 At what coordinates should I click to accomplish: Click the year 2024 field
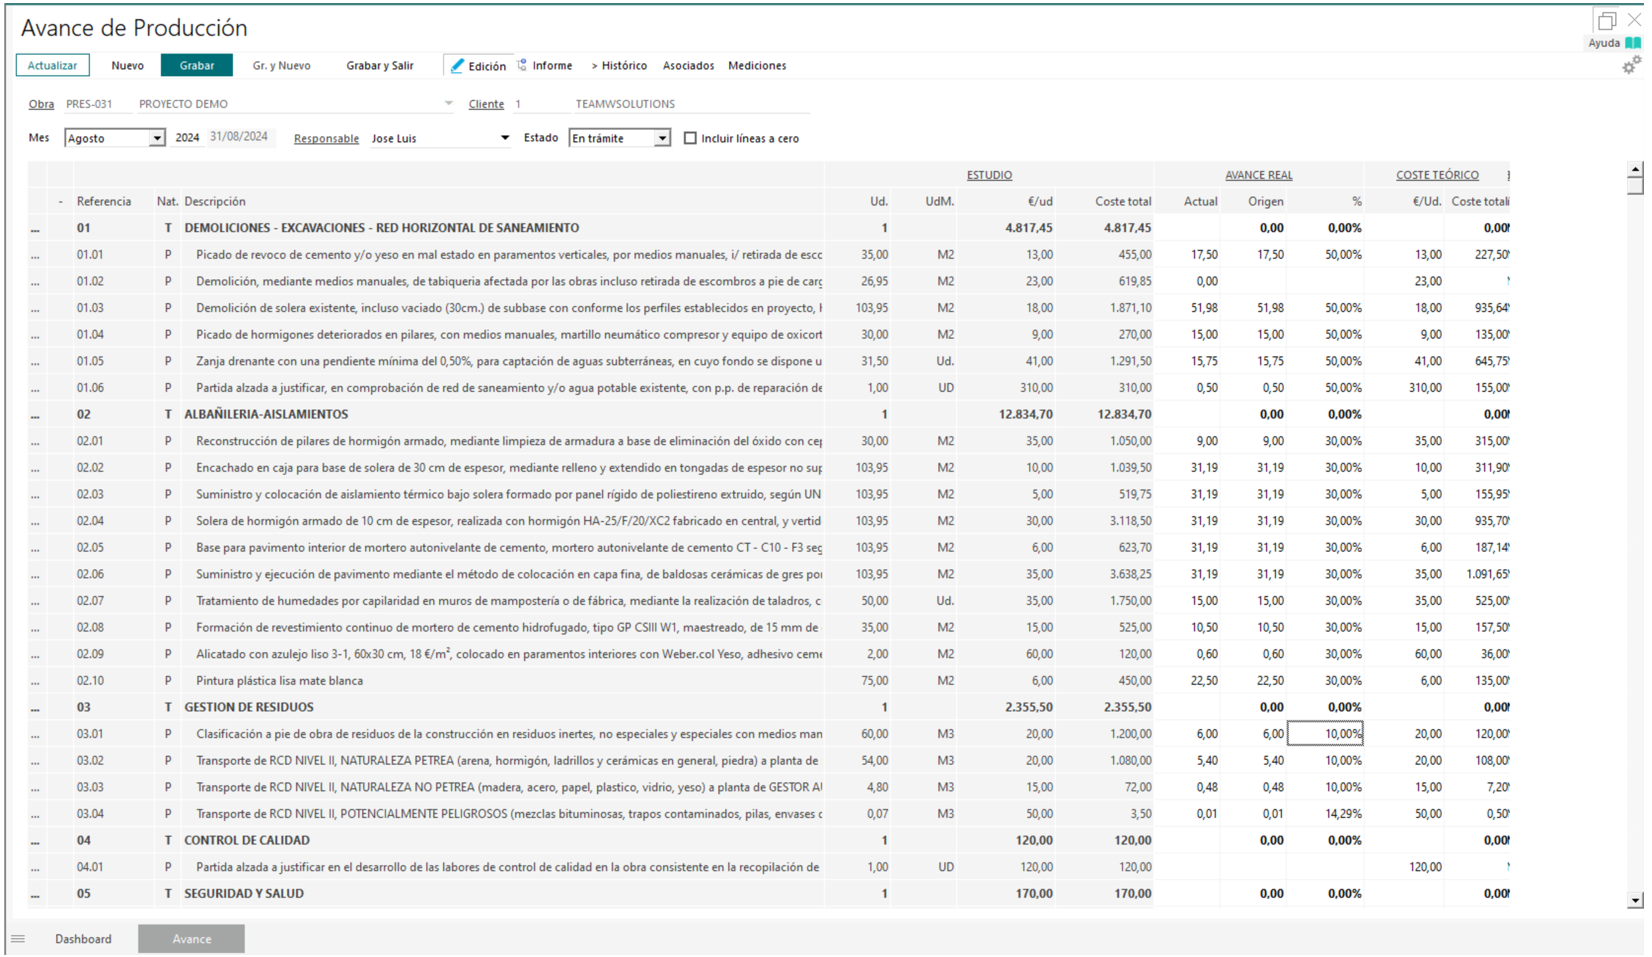[187, 138]
